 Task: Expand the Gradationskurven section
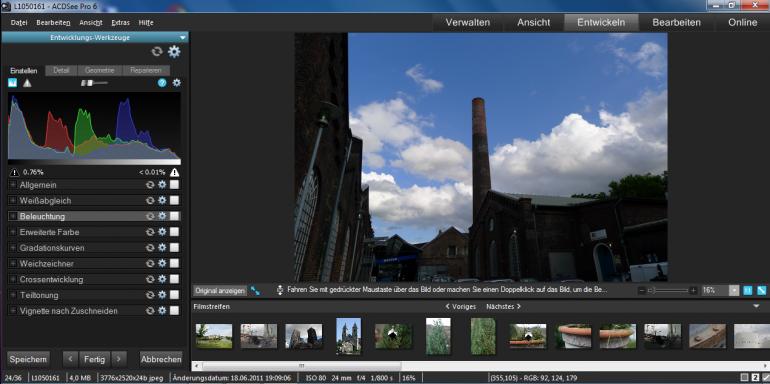pos(13,248)
